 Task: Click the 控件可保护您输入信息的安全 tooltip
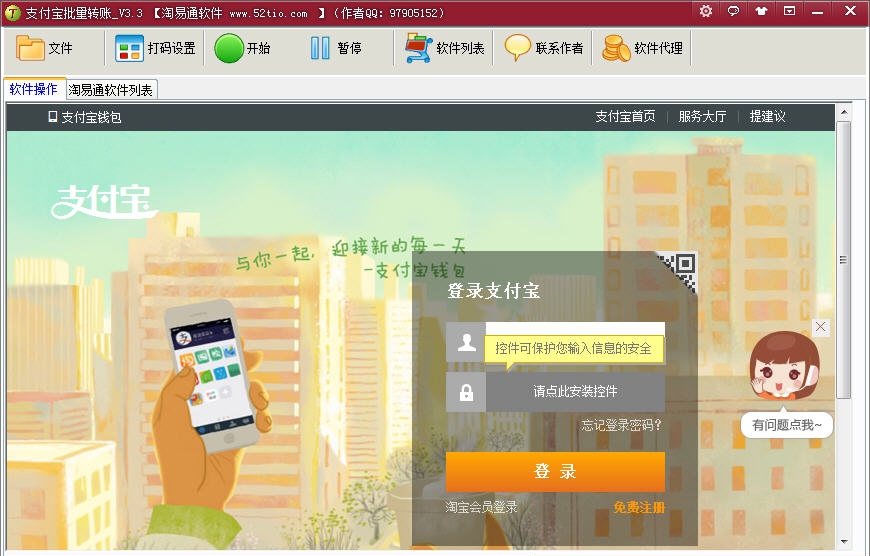[574, 348]
